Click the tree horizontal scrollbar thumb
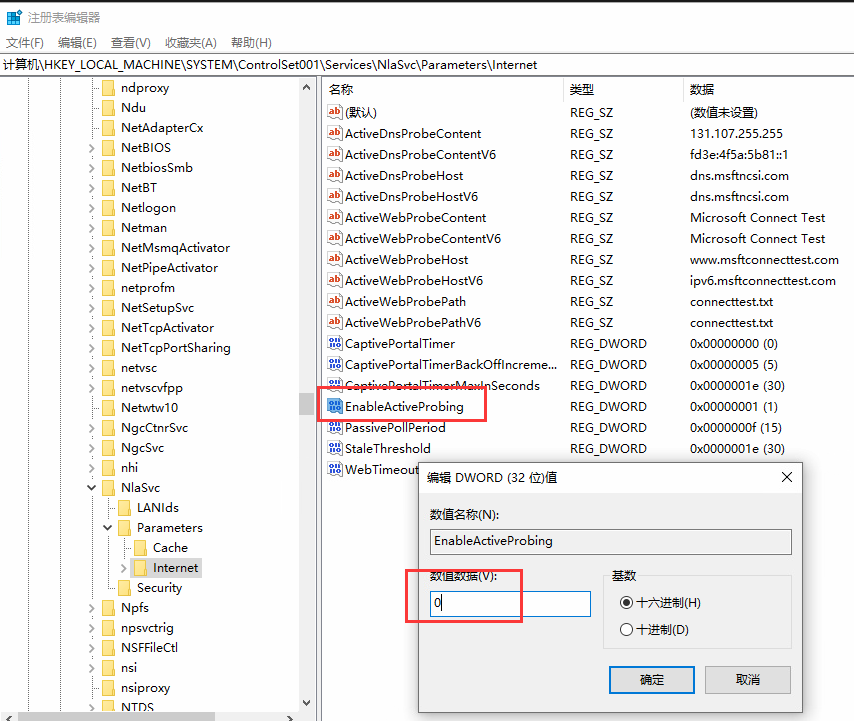The image size is (854, 721). point(116,717)
